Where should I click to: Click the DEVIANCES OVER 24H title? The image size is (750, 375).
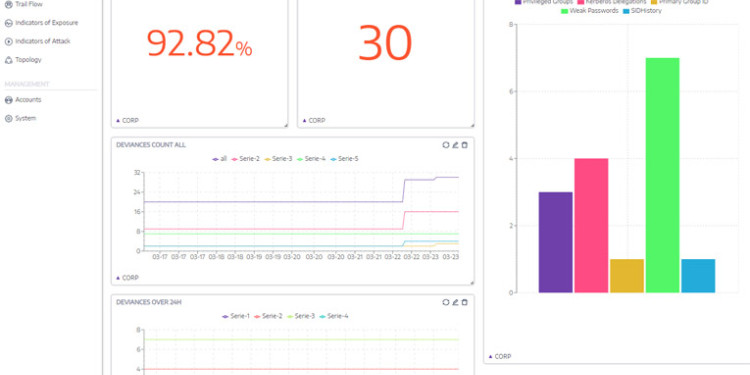[149, 302]
